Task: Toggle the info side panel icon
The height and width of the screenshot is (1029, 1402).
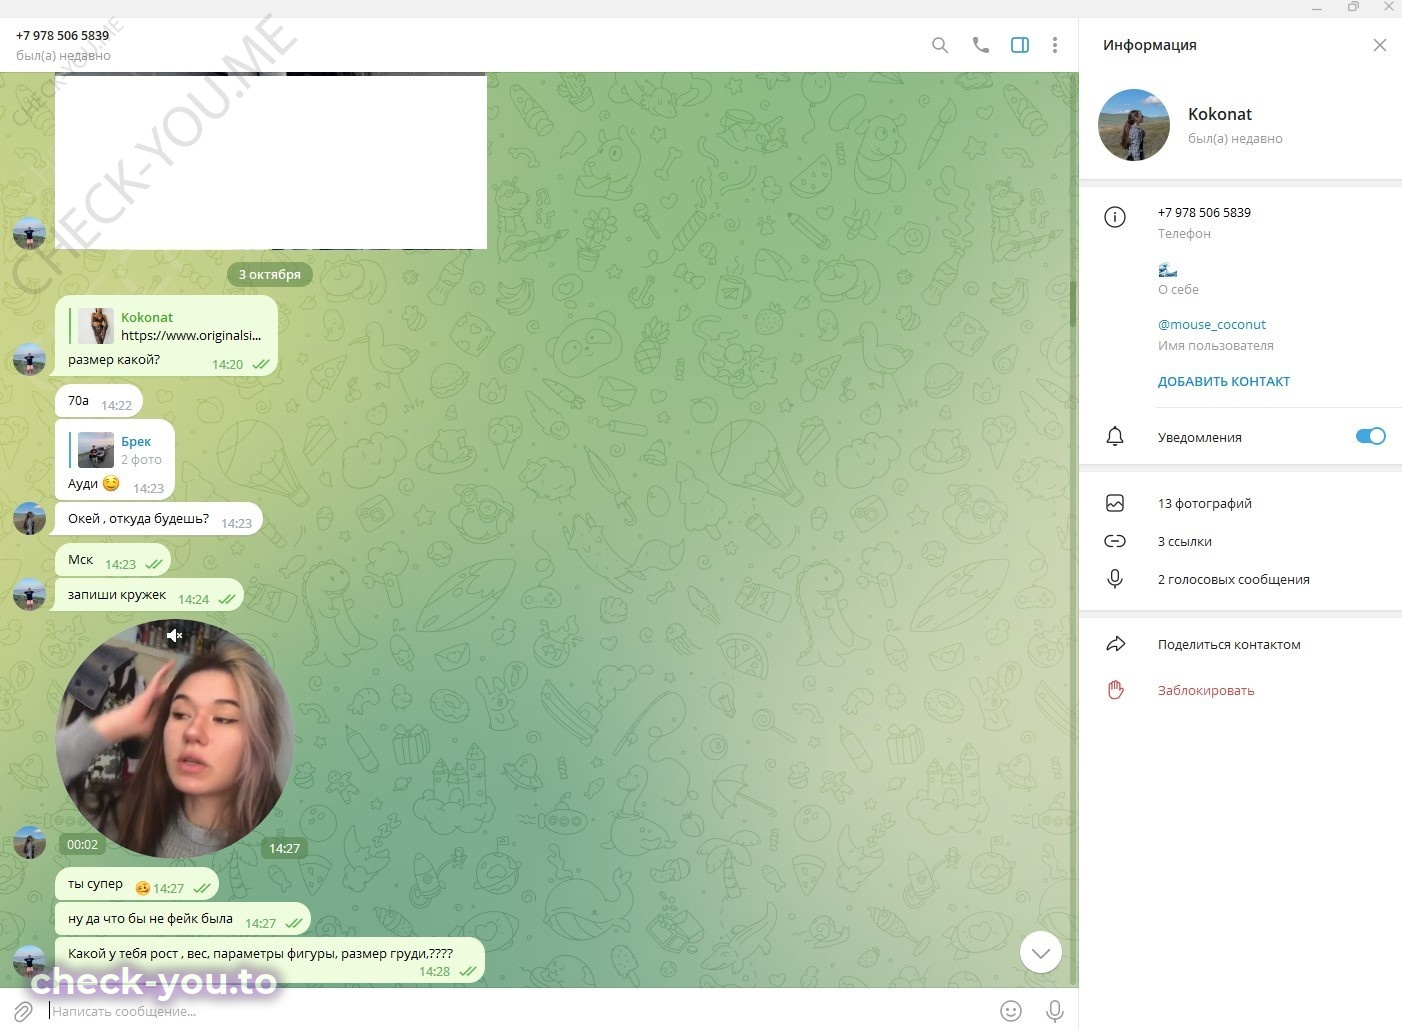Action: (1020, 45)
